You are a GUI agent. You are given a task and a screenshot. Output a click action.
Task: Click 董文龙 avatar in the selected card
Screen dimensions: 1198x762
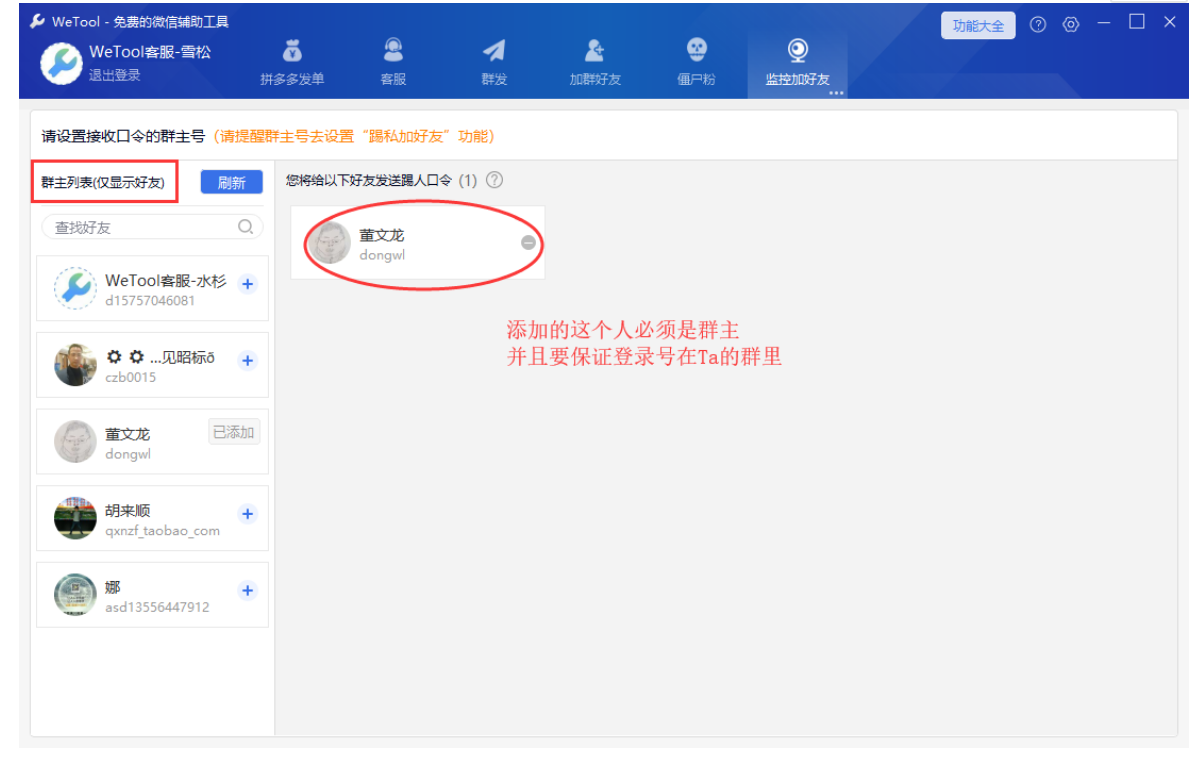[329, 242]
